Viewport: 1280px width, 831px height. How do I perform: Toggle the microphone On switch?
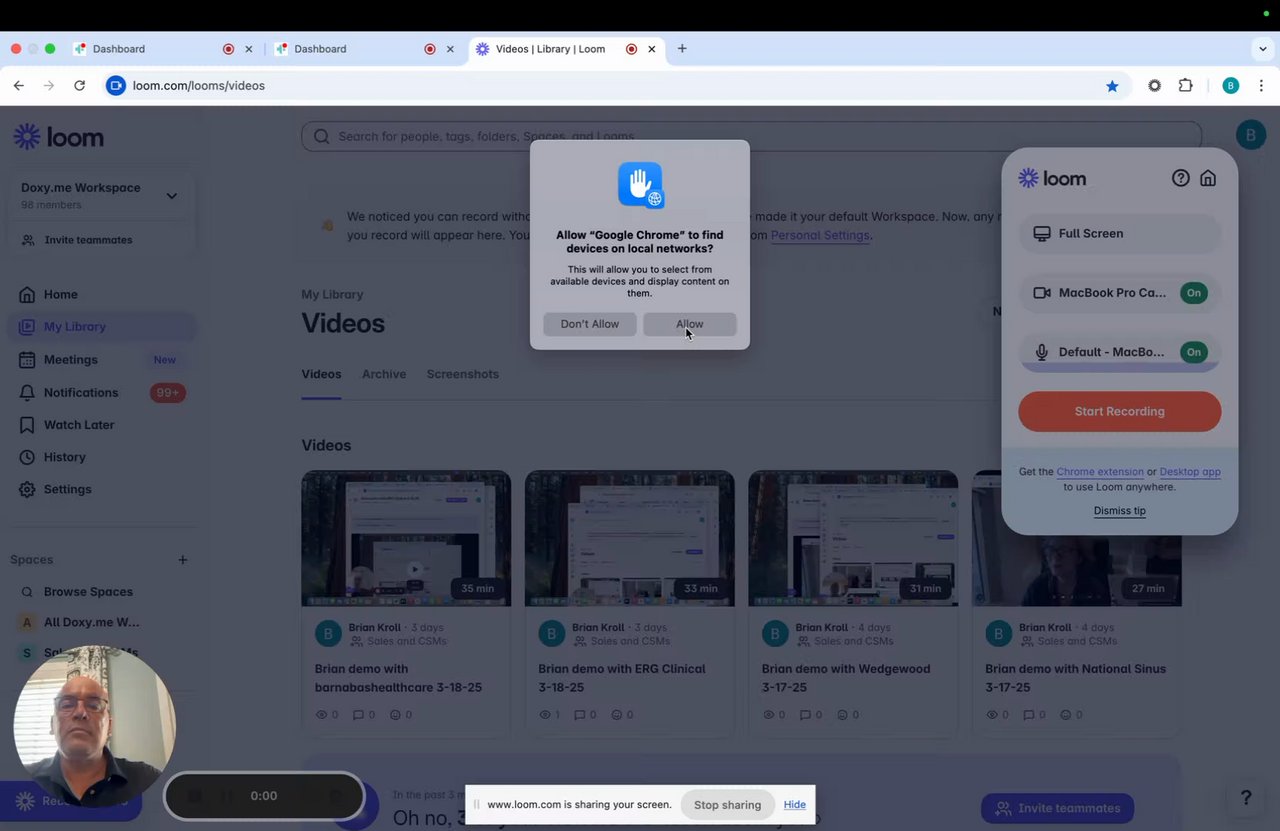point(1194,352)
